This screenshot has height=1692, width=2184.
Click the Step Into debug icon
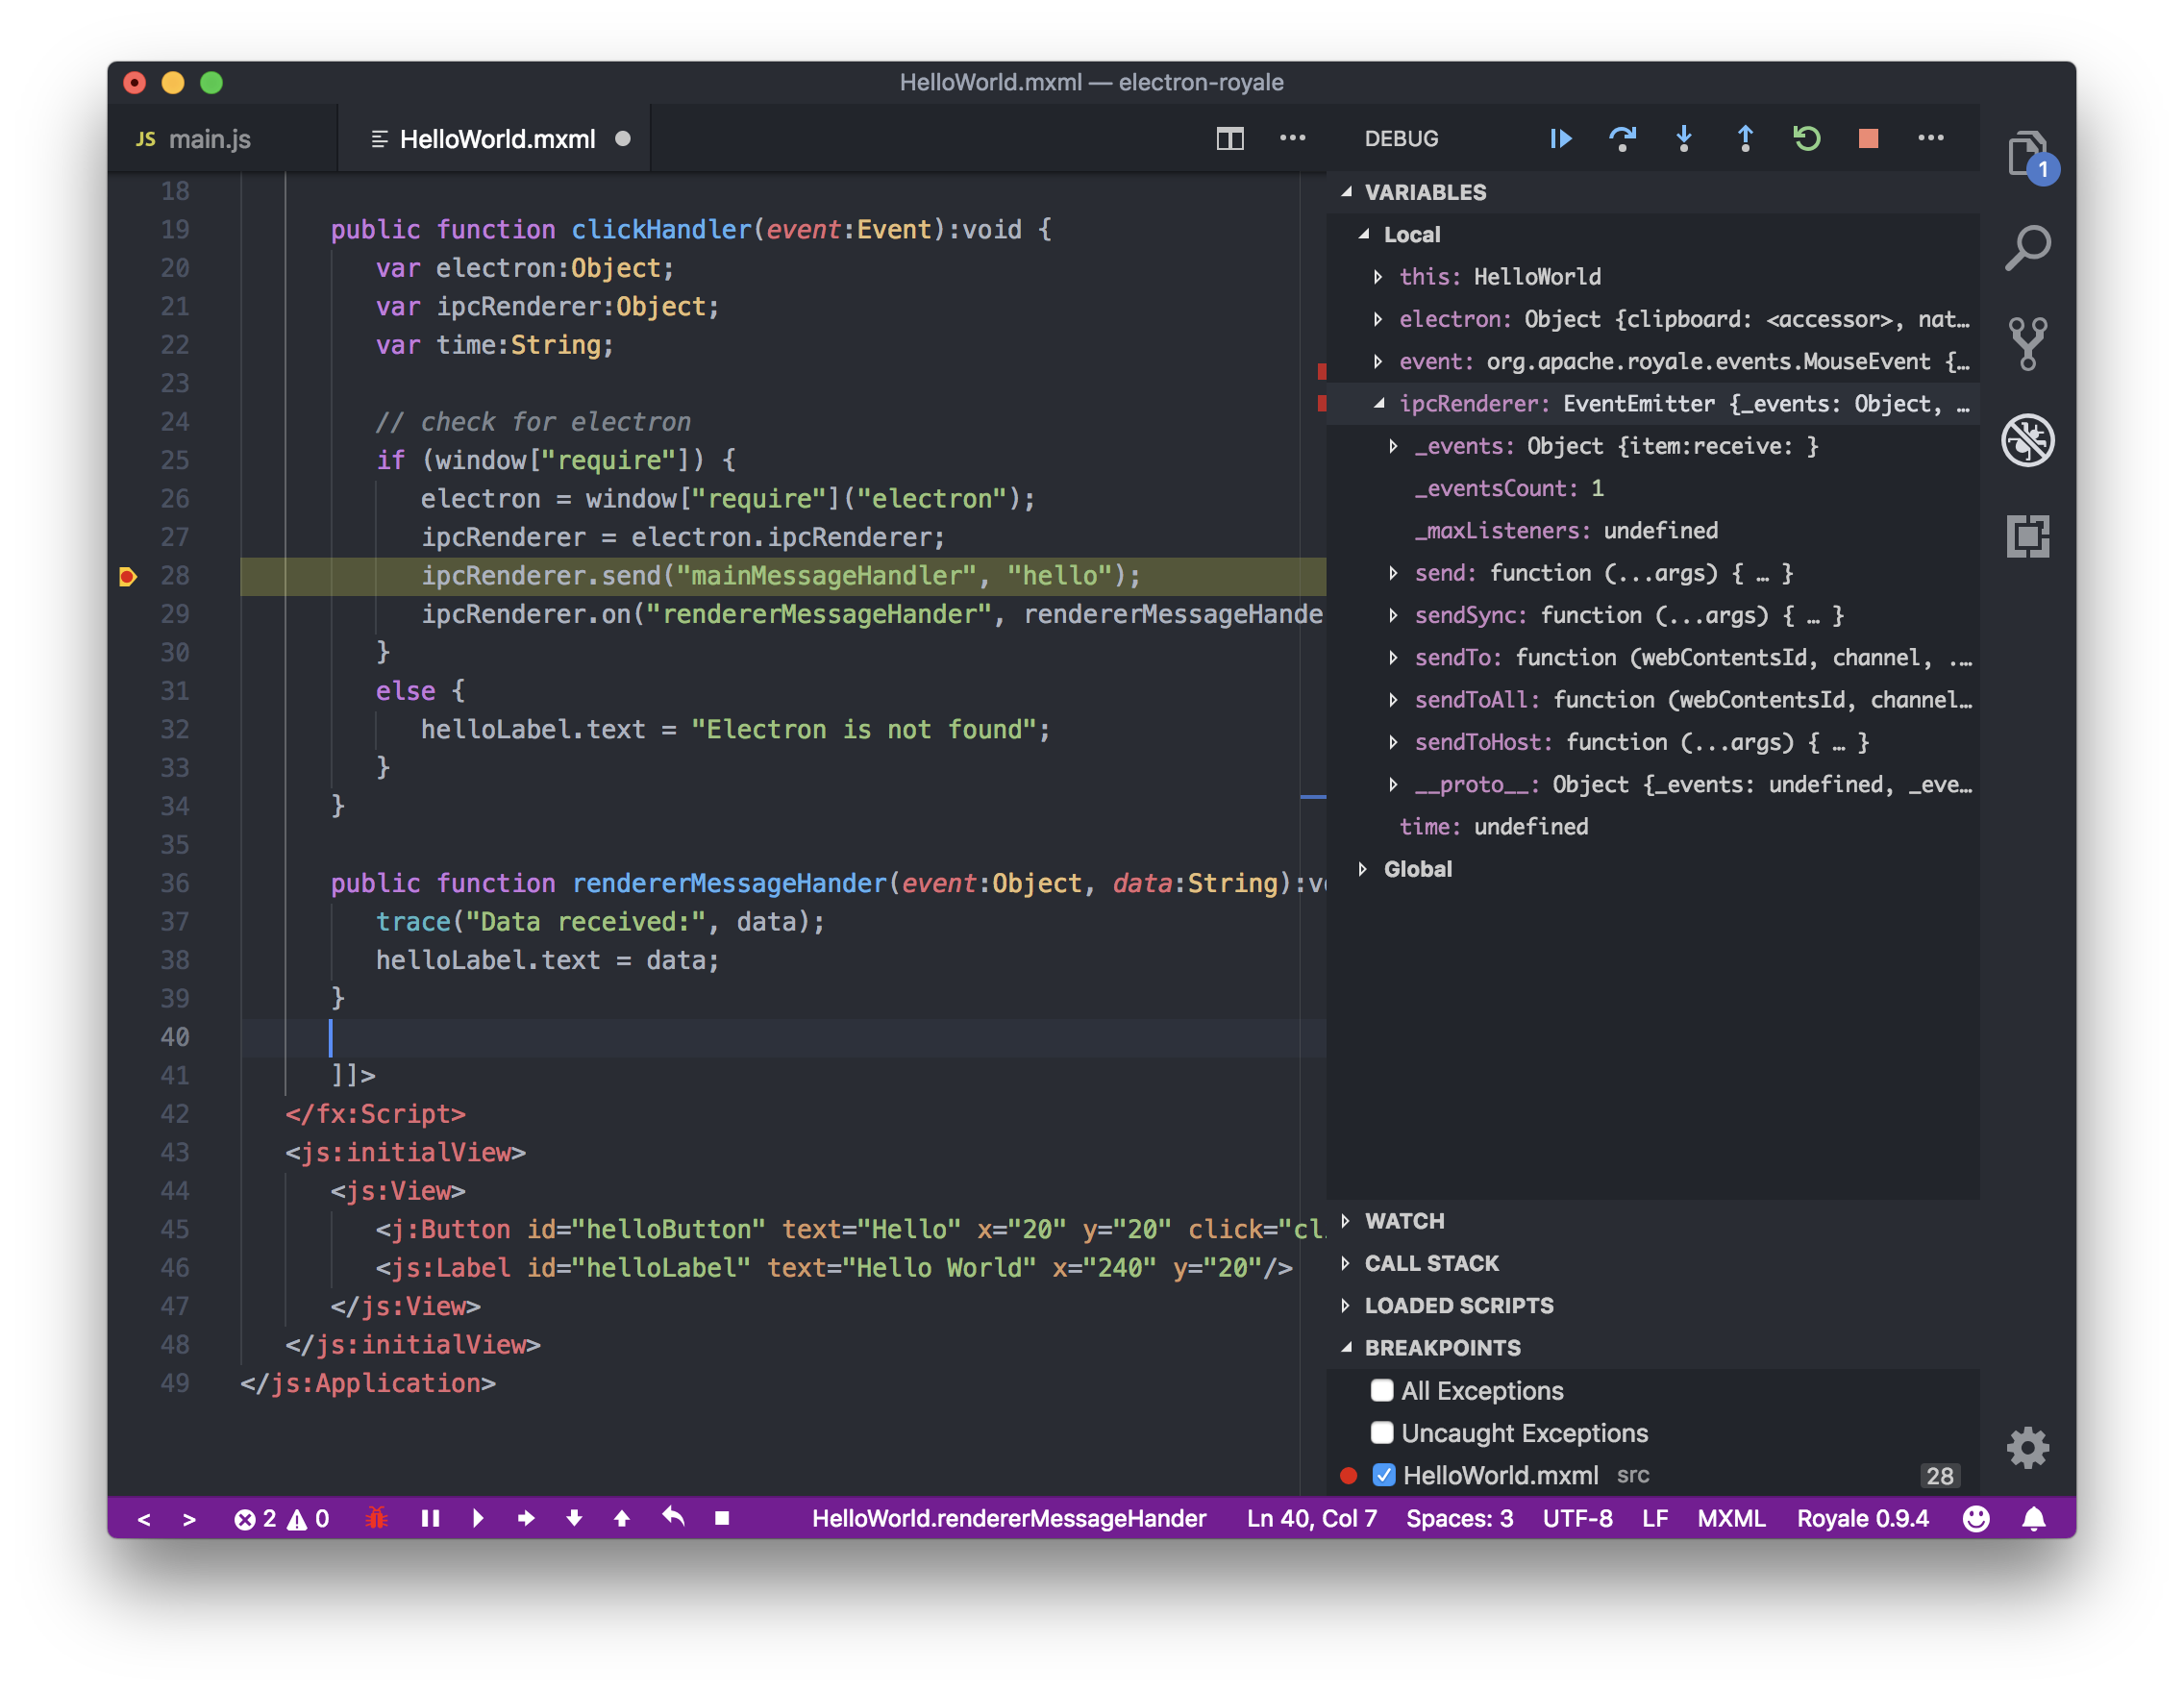click(1684, 138)
